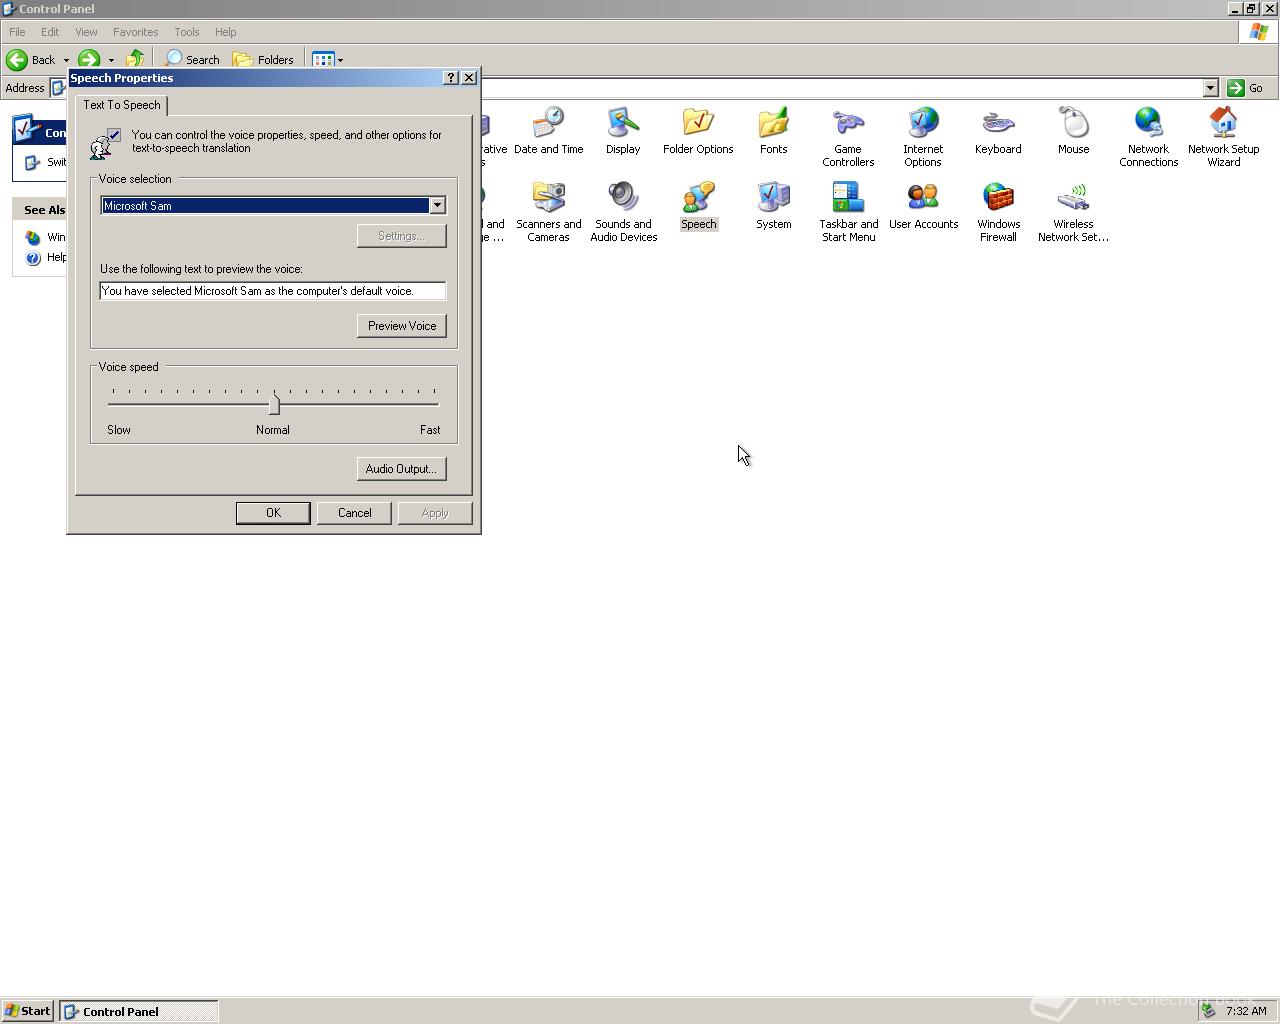The width and height of the screenshot is (1280, 1024).
Task: Open the Mouse icon
Action: click(1073, 131)
